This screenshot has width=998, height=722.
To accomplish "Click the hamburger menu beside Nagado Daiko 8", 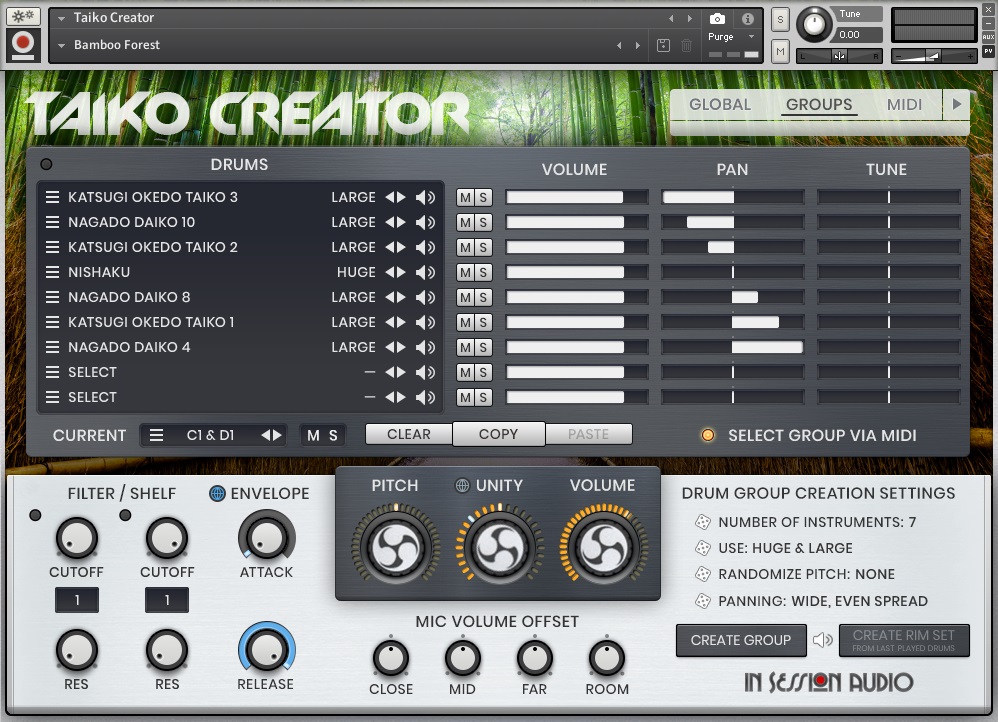I will click(x=52, y=297).
